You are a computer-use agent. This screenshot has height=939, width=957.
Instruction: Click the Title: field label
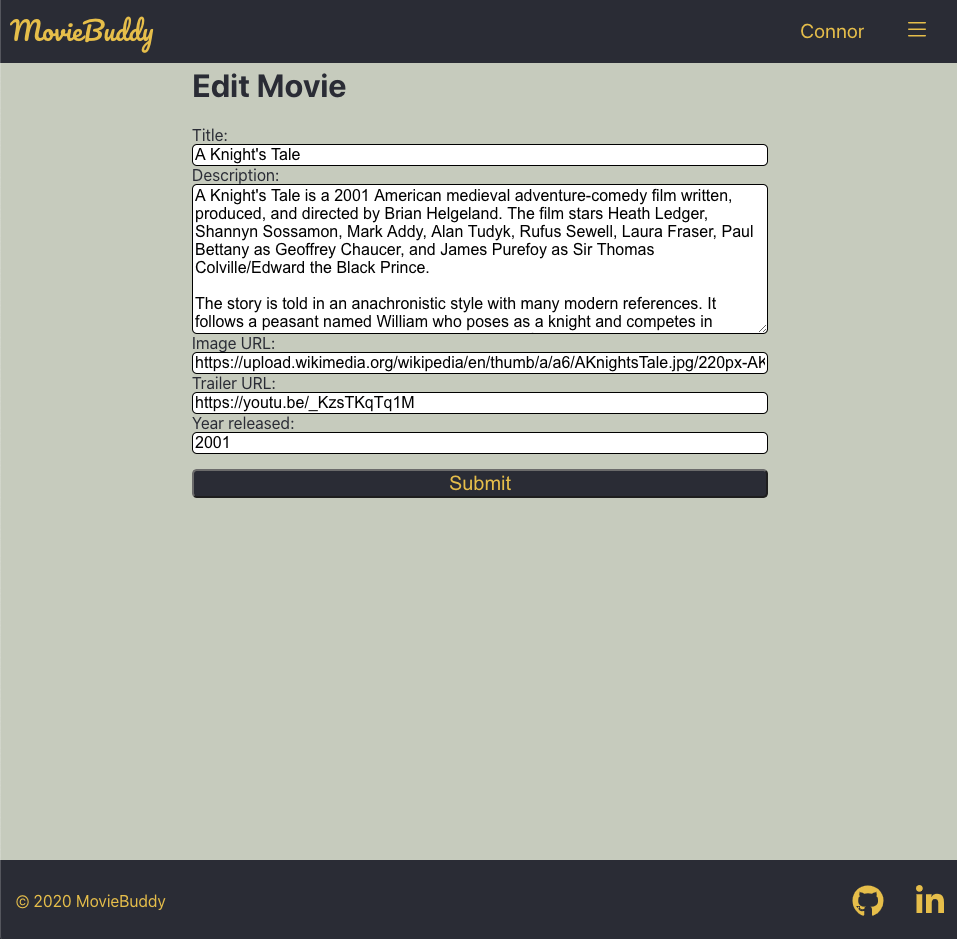[x=209, y=135]
